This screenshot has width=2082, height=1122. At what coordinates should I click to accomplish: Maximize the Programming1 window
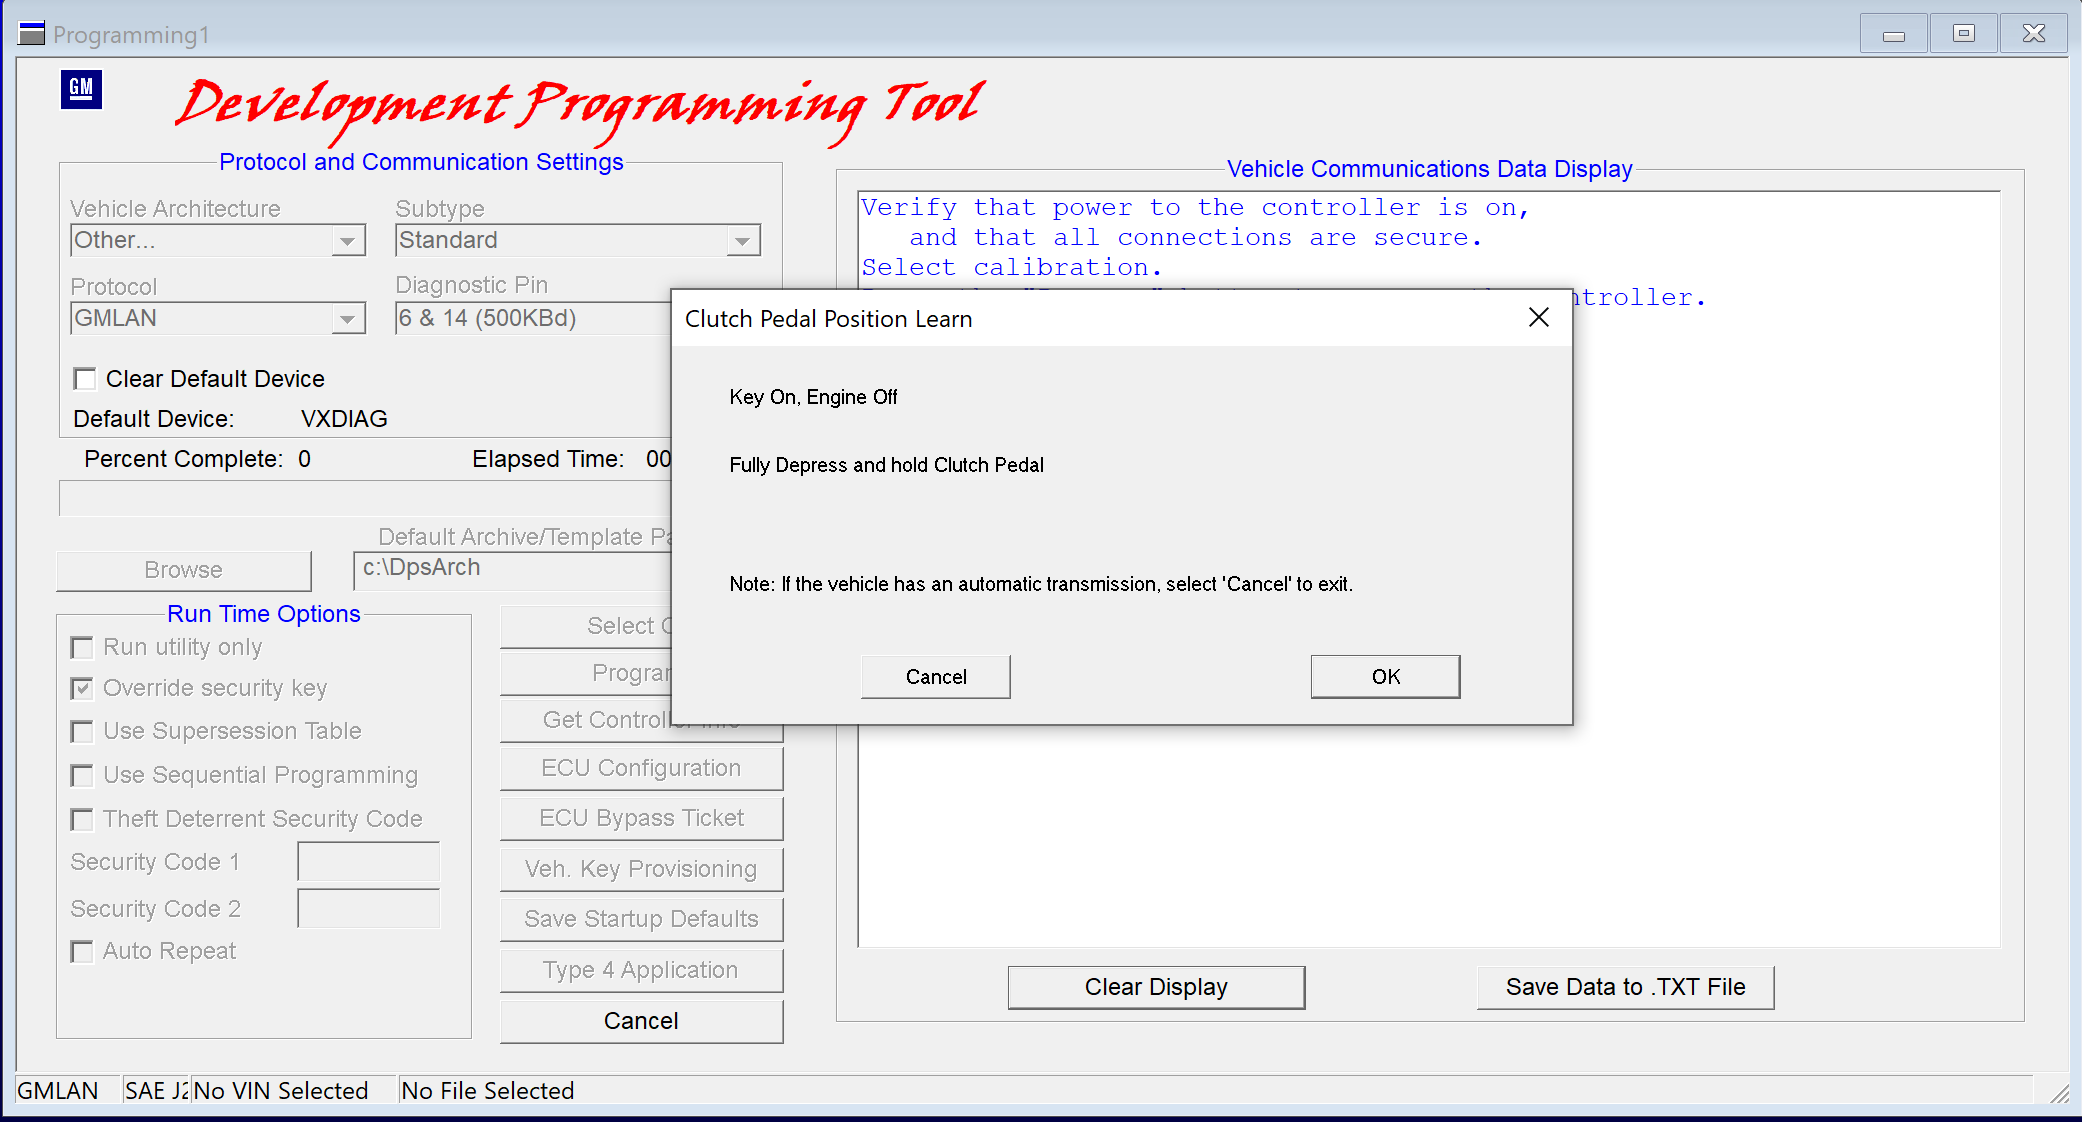click(x=1964, y=34)
